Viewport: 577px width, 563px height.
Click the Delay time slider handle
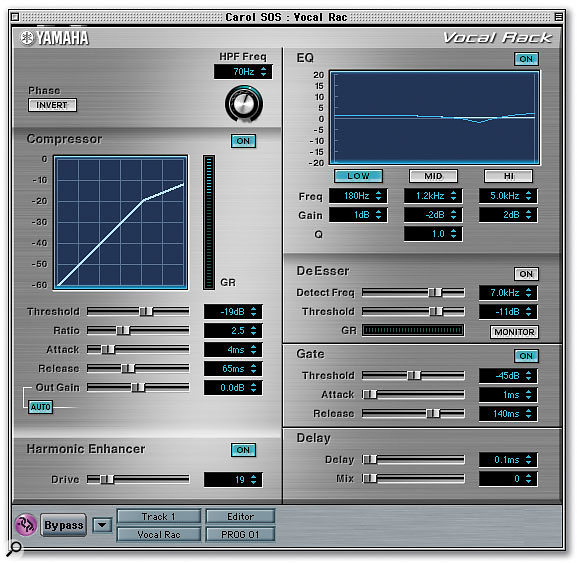pos(370,459)
